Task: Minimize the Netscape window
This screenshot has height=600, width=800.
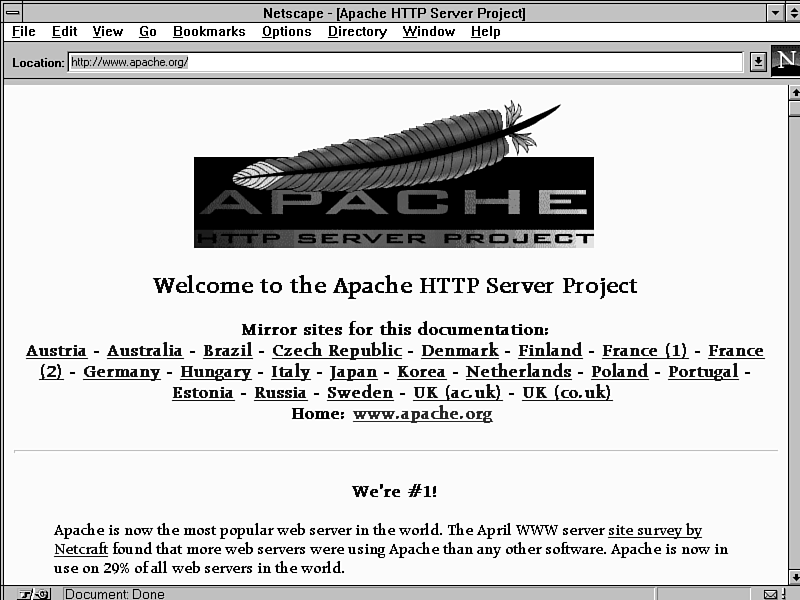Action: click(776, 13)
